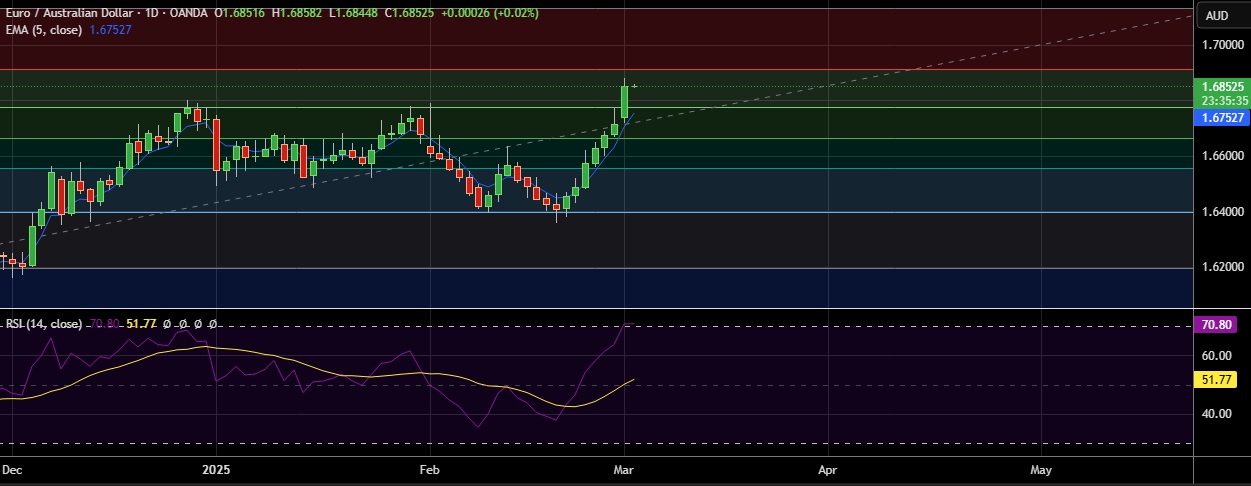Click the Apr label on time axis
The width and height of the screenshot is (1251, 486).
[x=827, y=468]
